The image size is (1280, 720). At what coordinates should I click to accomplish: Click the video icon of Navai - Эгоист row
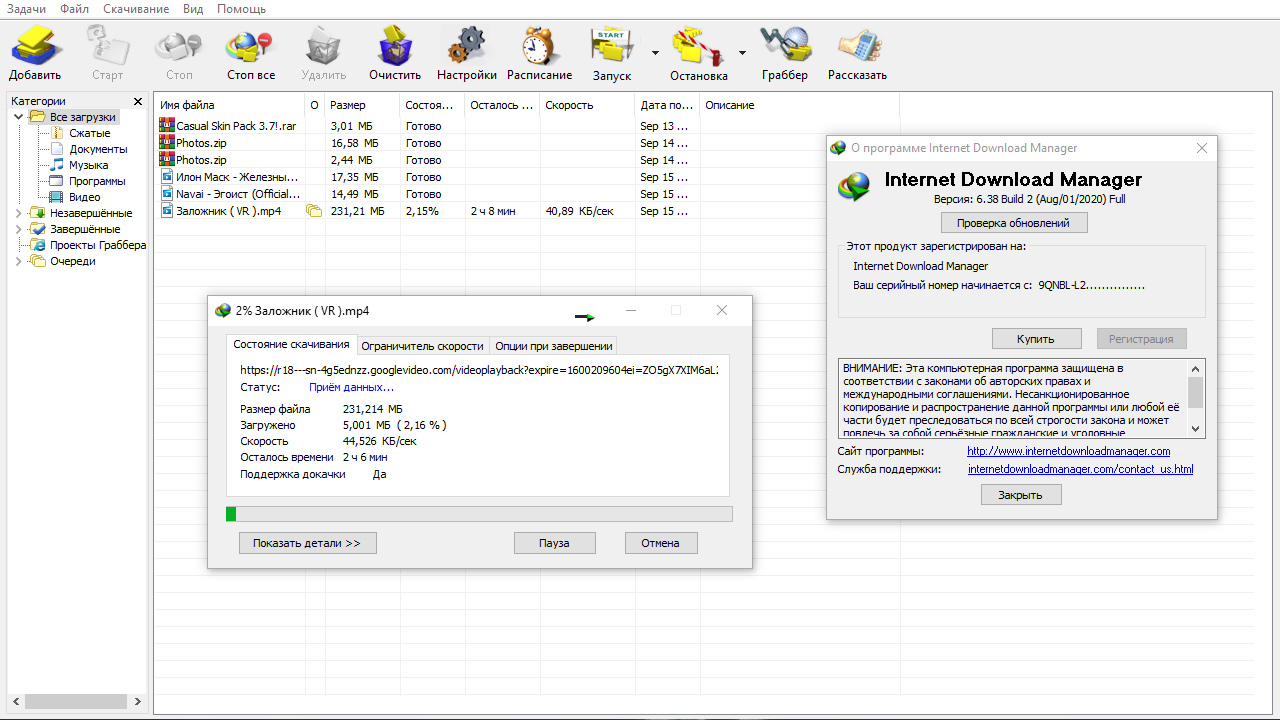pos(167,194)
